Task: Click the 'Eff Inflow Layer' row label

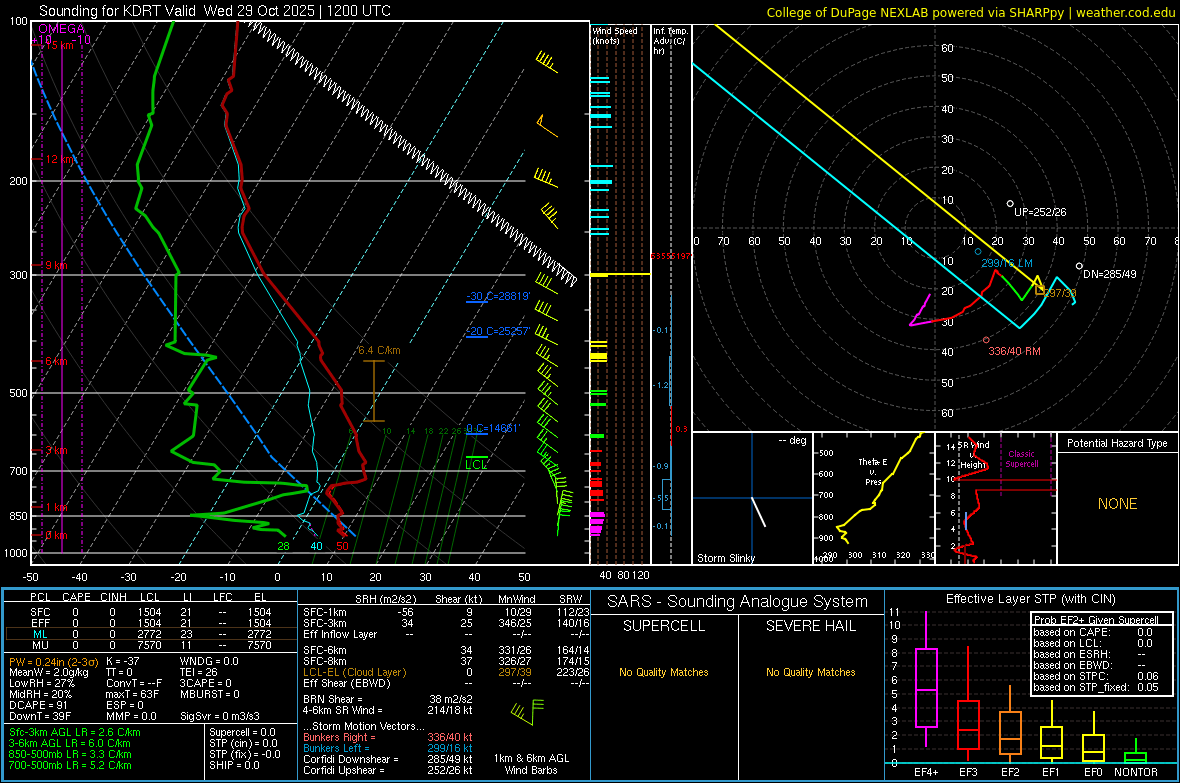Action: click(339, 634)
